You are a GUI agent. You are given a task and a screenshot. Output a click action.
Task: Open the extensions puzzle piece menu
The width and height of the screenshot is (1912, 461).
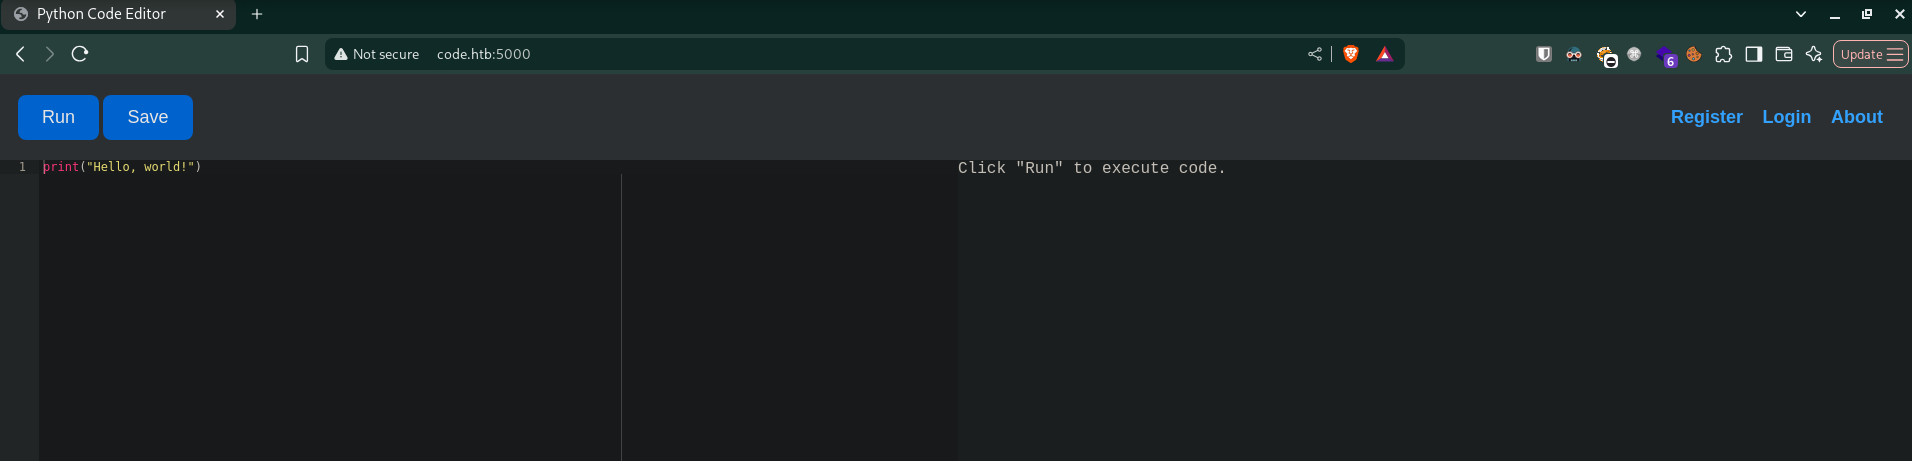click(x=1723, y=54)
